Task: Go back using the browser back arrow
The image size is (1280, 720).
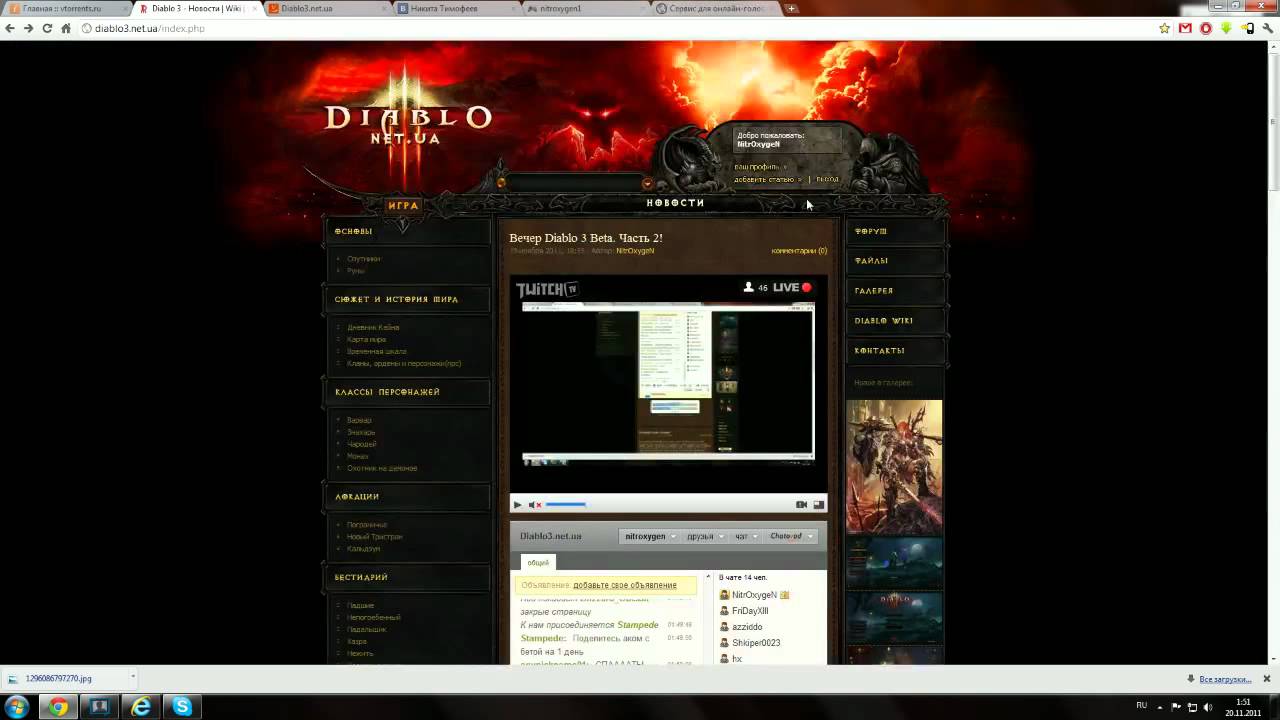Action: pos(10,28)
